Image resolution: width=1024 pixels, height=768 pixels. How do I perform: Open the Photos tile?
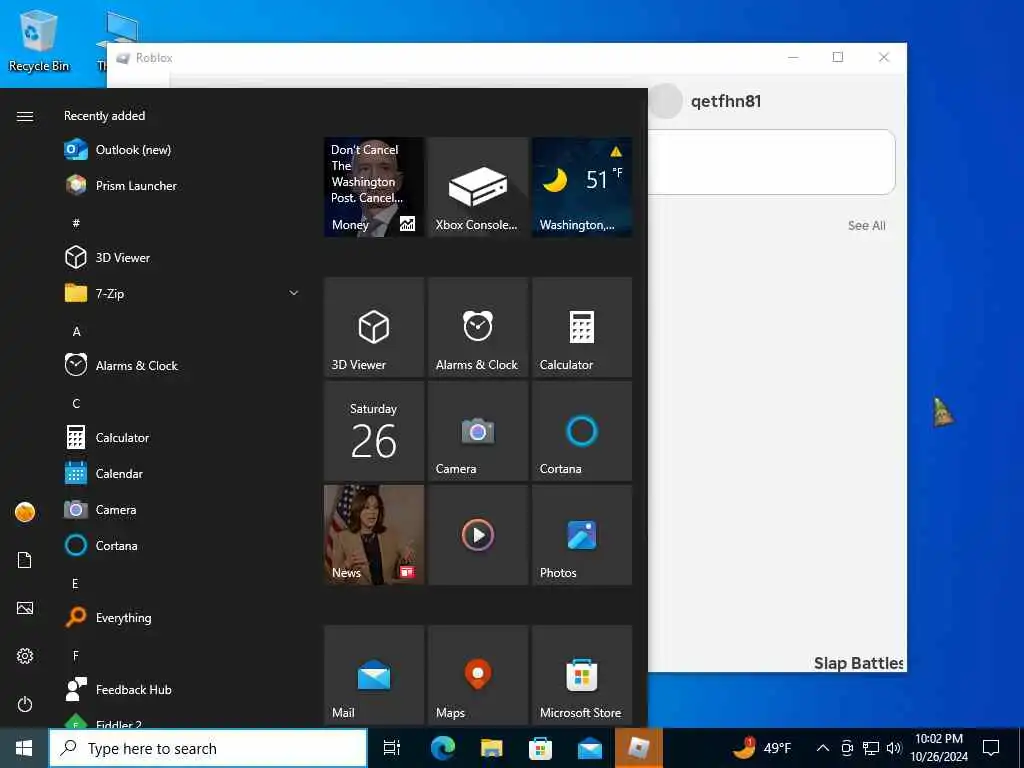click(x=581, y=535)
